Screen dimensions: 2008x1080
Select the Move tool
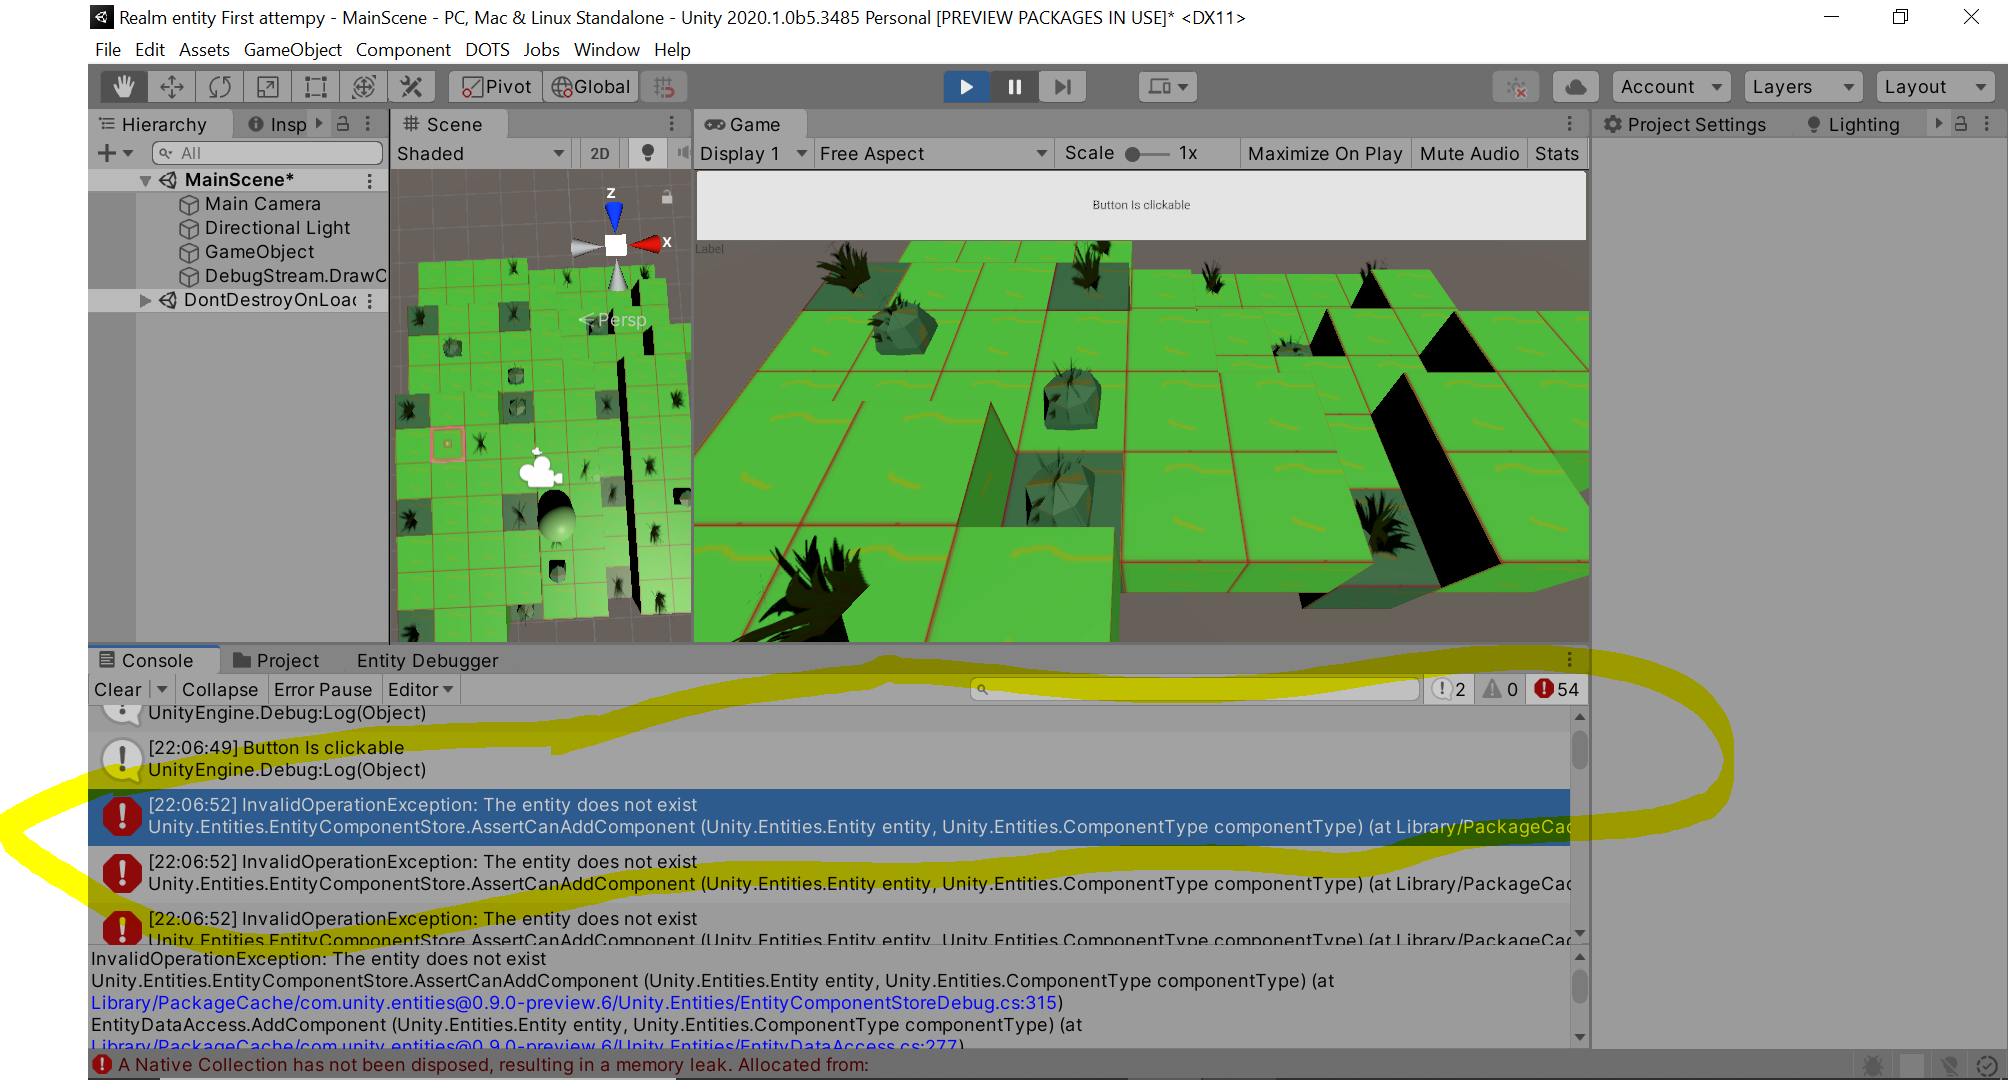[x=170, y=86]
